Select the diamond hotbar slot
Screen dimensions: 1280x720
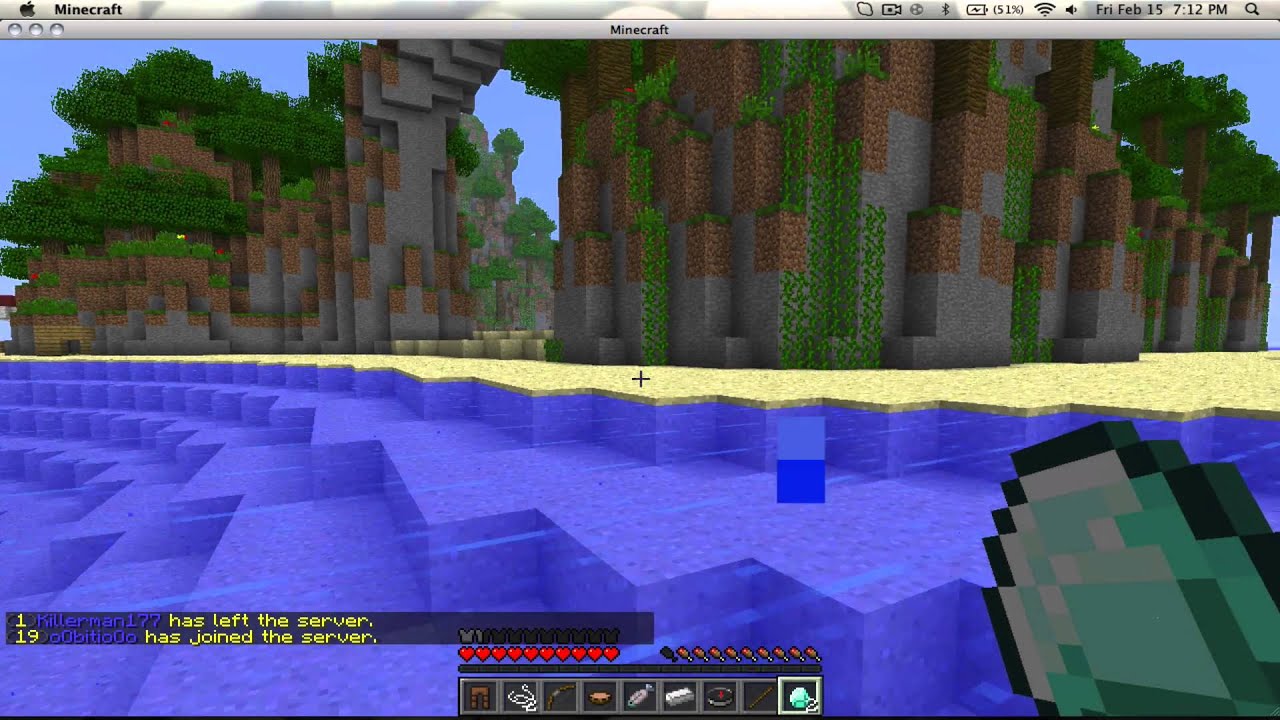[x=800, y=697]
